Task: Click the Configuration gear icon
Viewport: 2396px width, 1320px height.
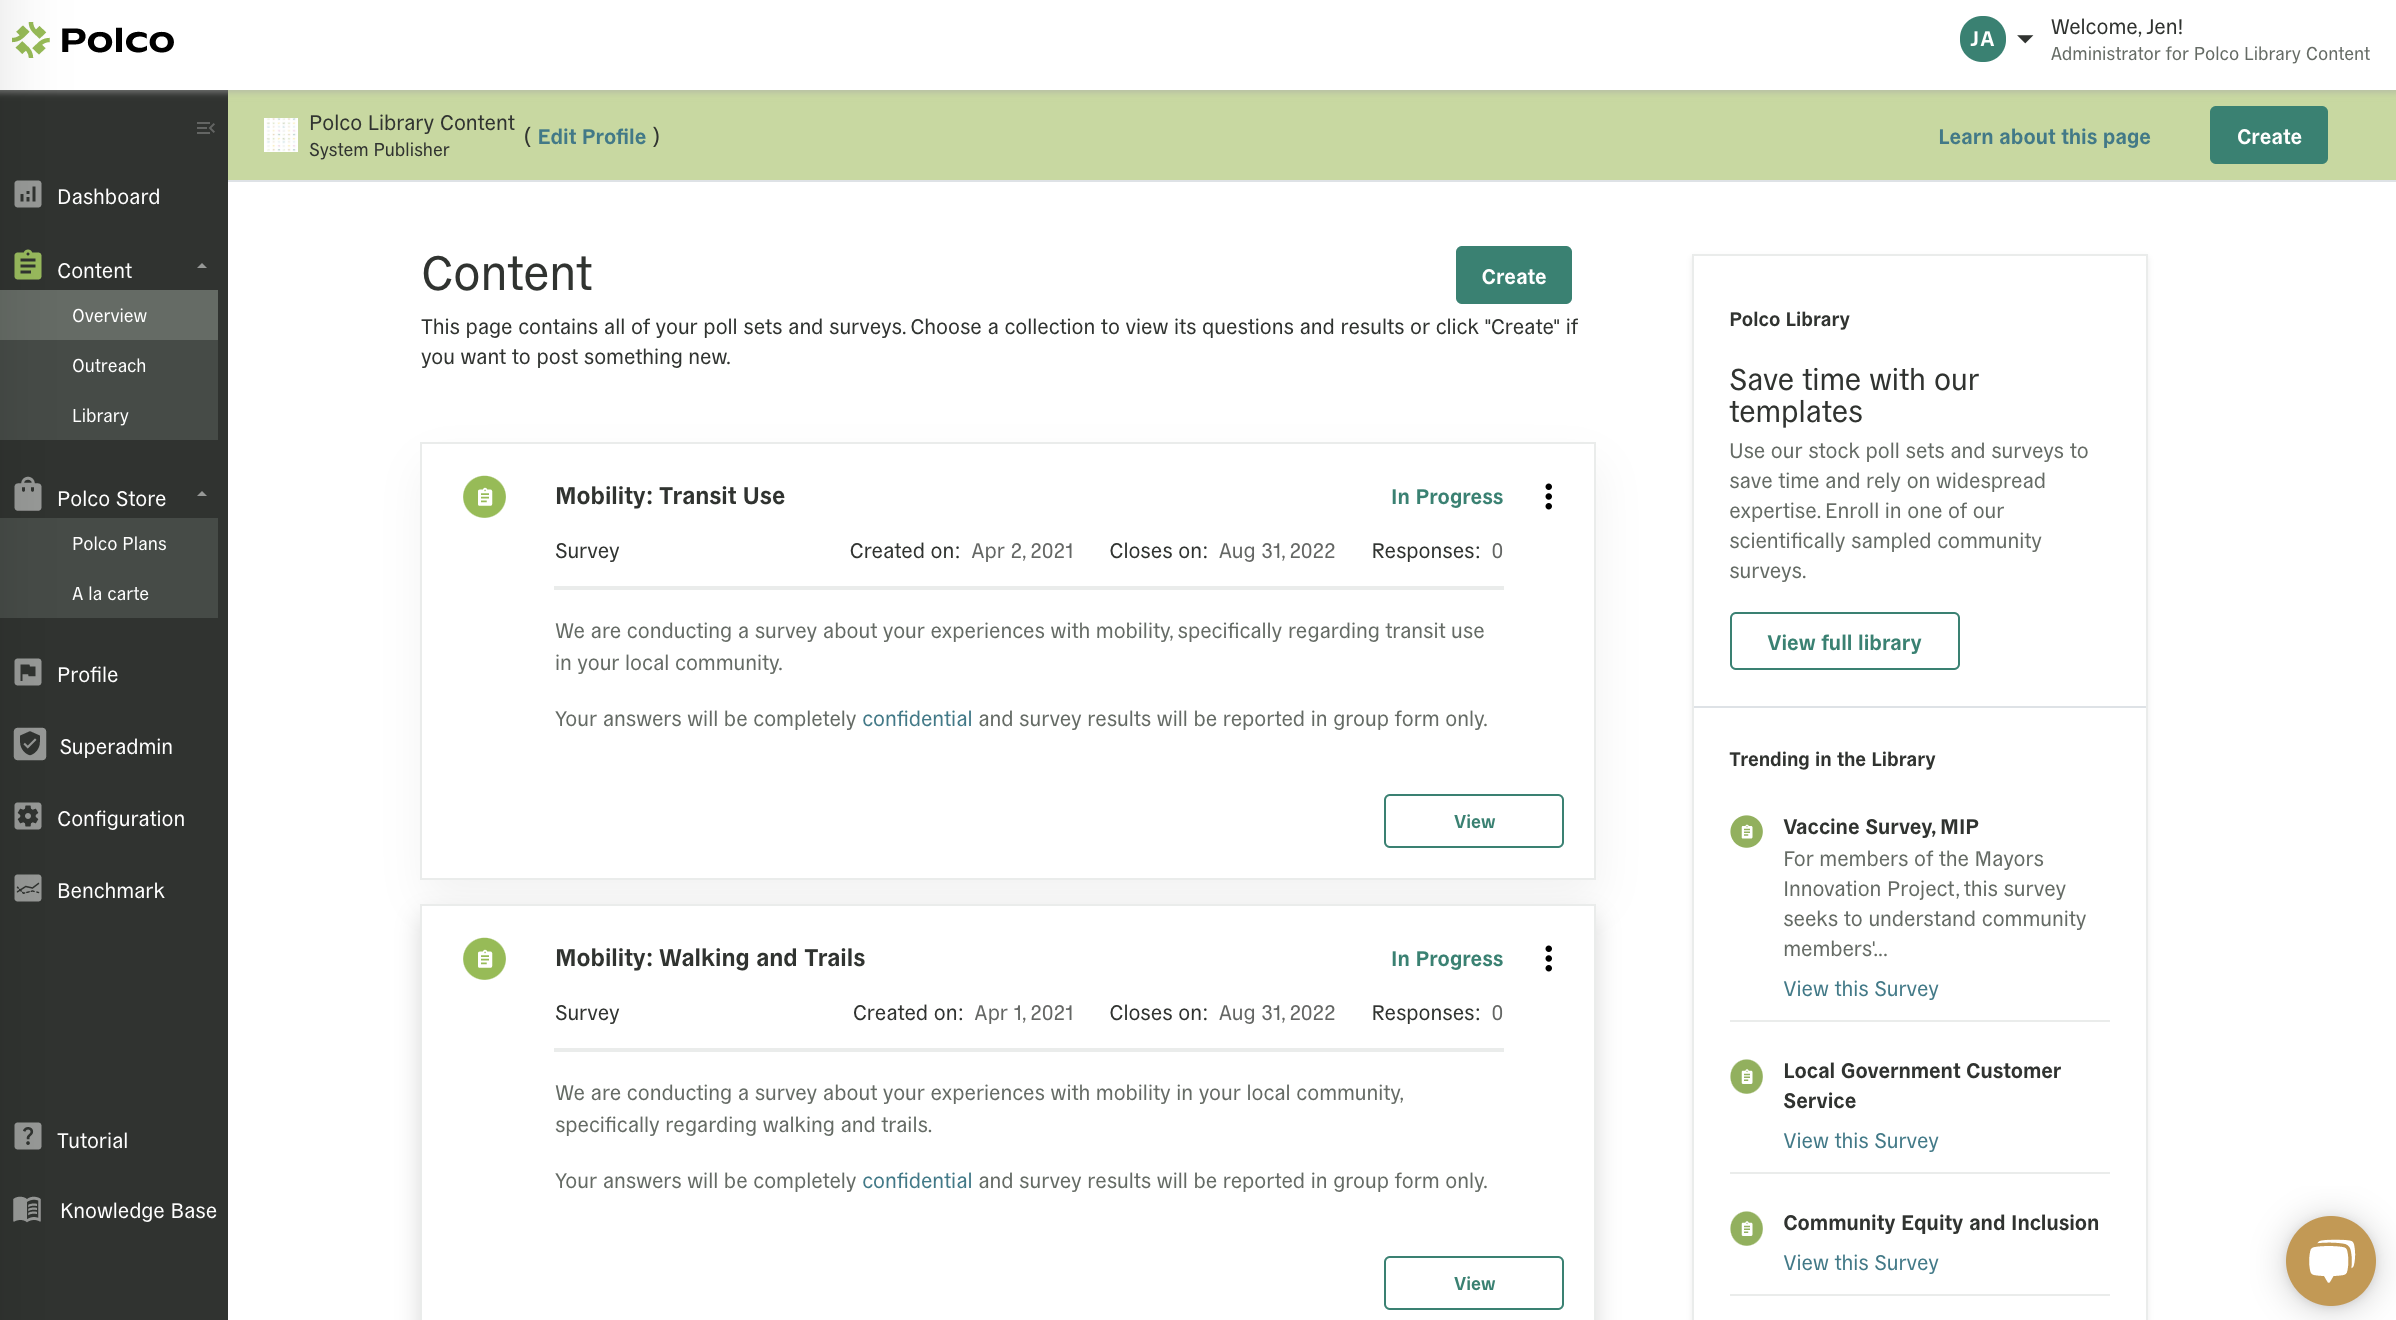Action: point(28,817)
